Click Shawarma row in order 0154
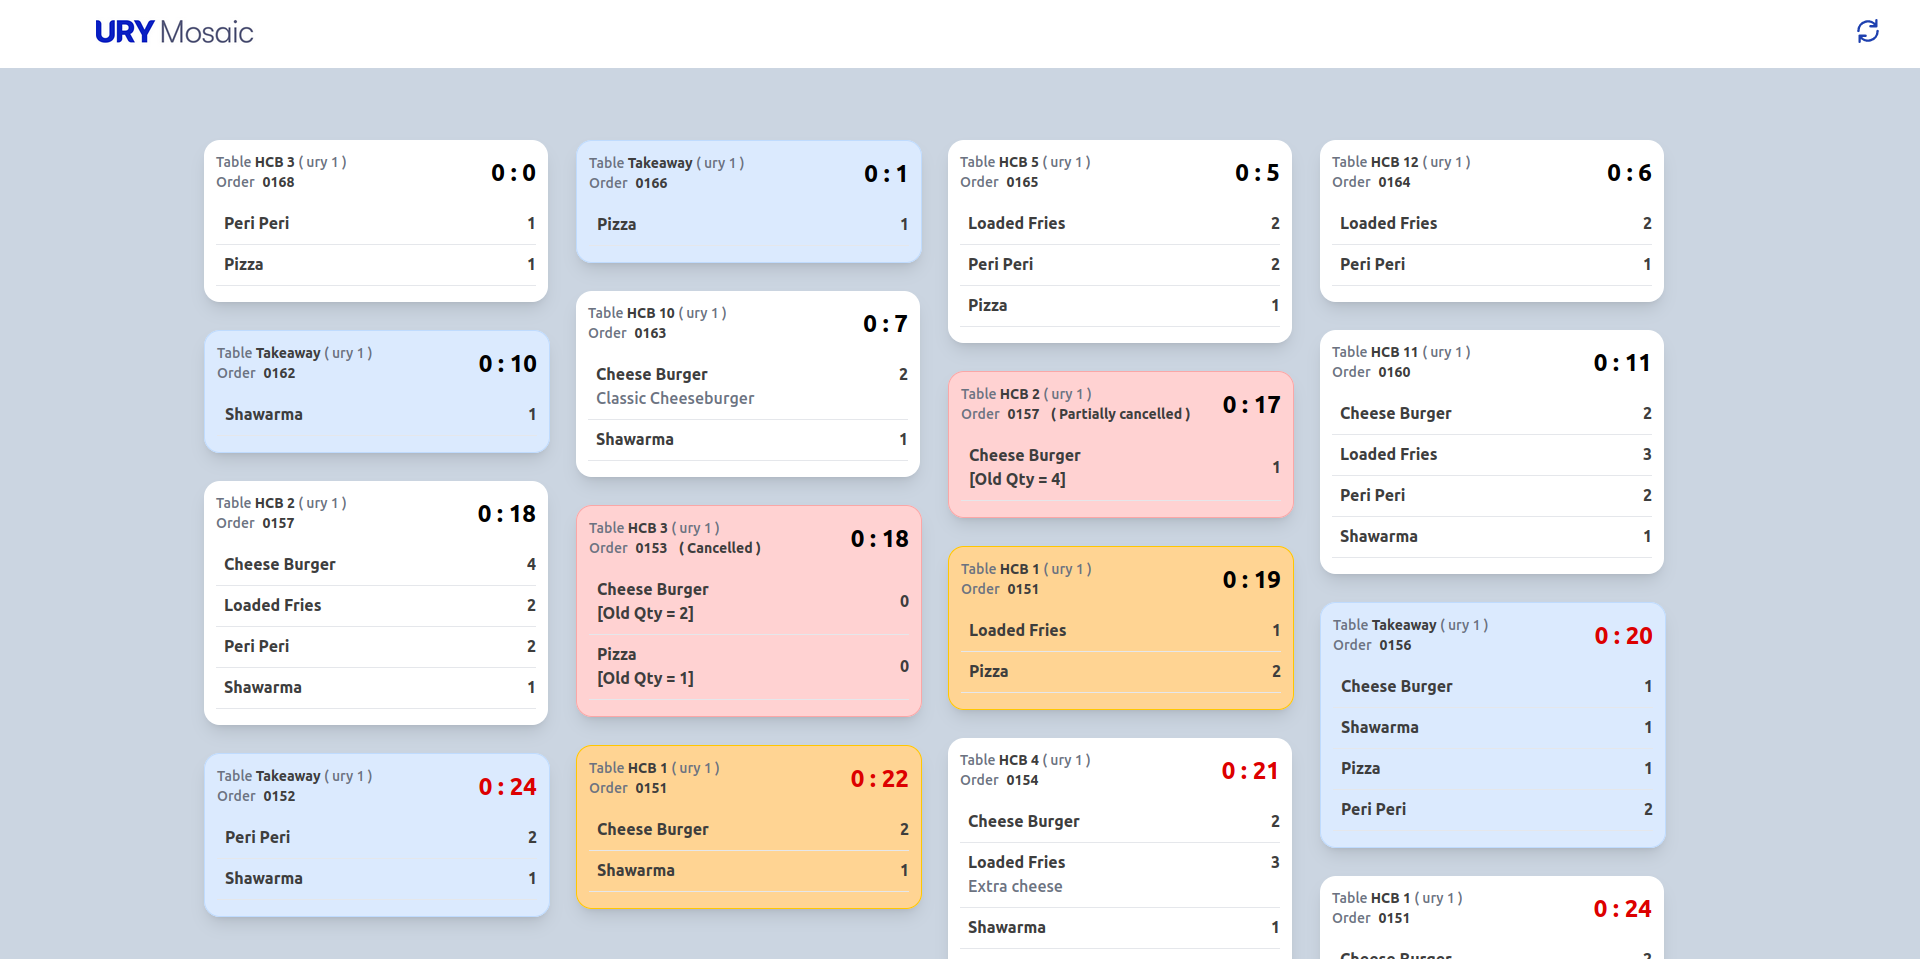This screenshot has width=1920, height=959. click(1120, 927)
